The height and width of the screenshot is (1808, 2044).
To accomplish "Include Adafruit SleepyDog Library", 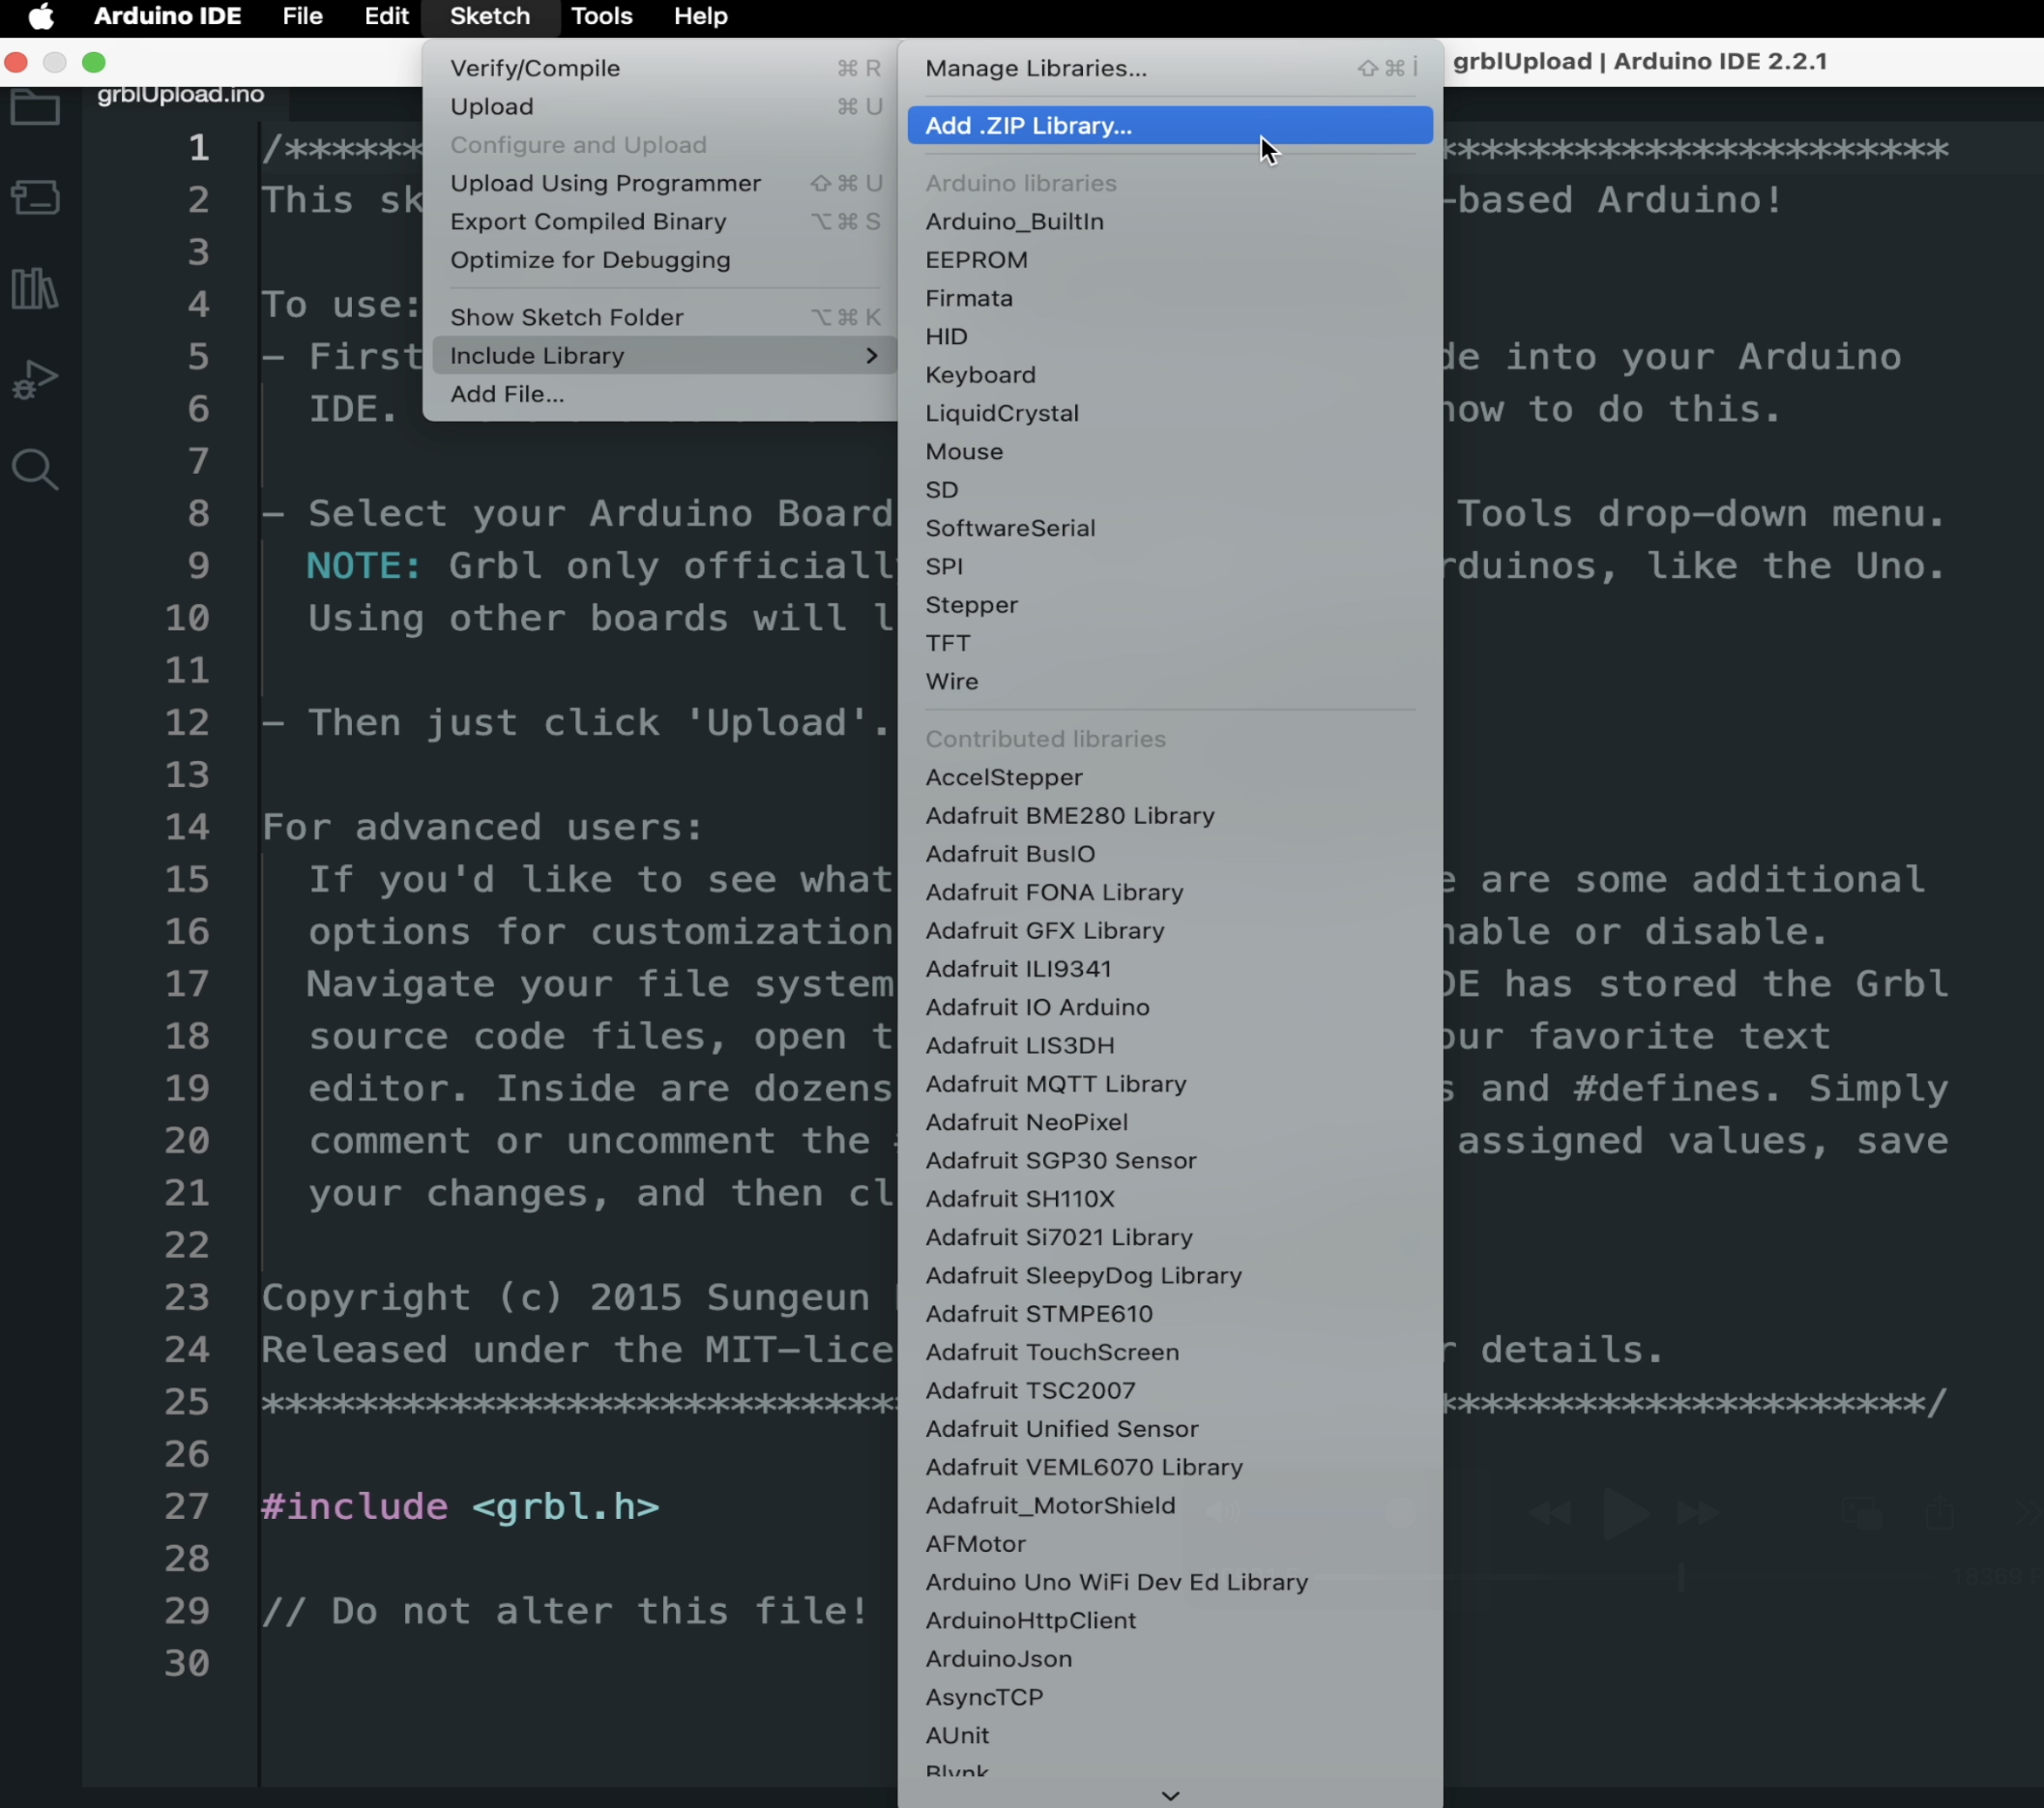I will coord(1170,1275).
